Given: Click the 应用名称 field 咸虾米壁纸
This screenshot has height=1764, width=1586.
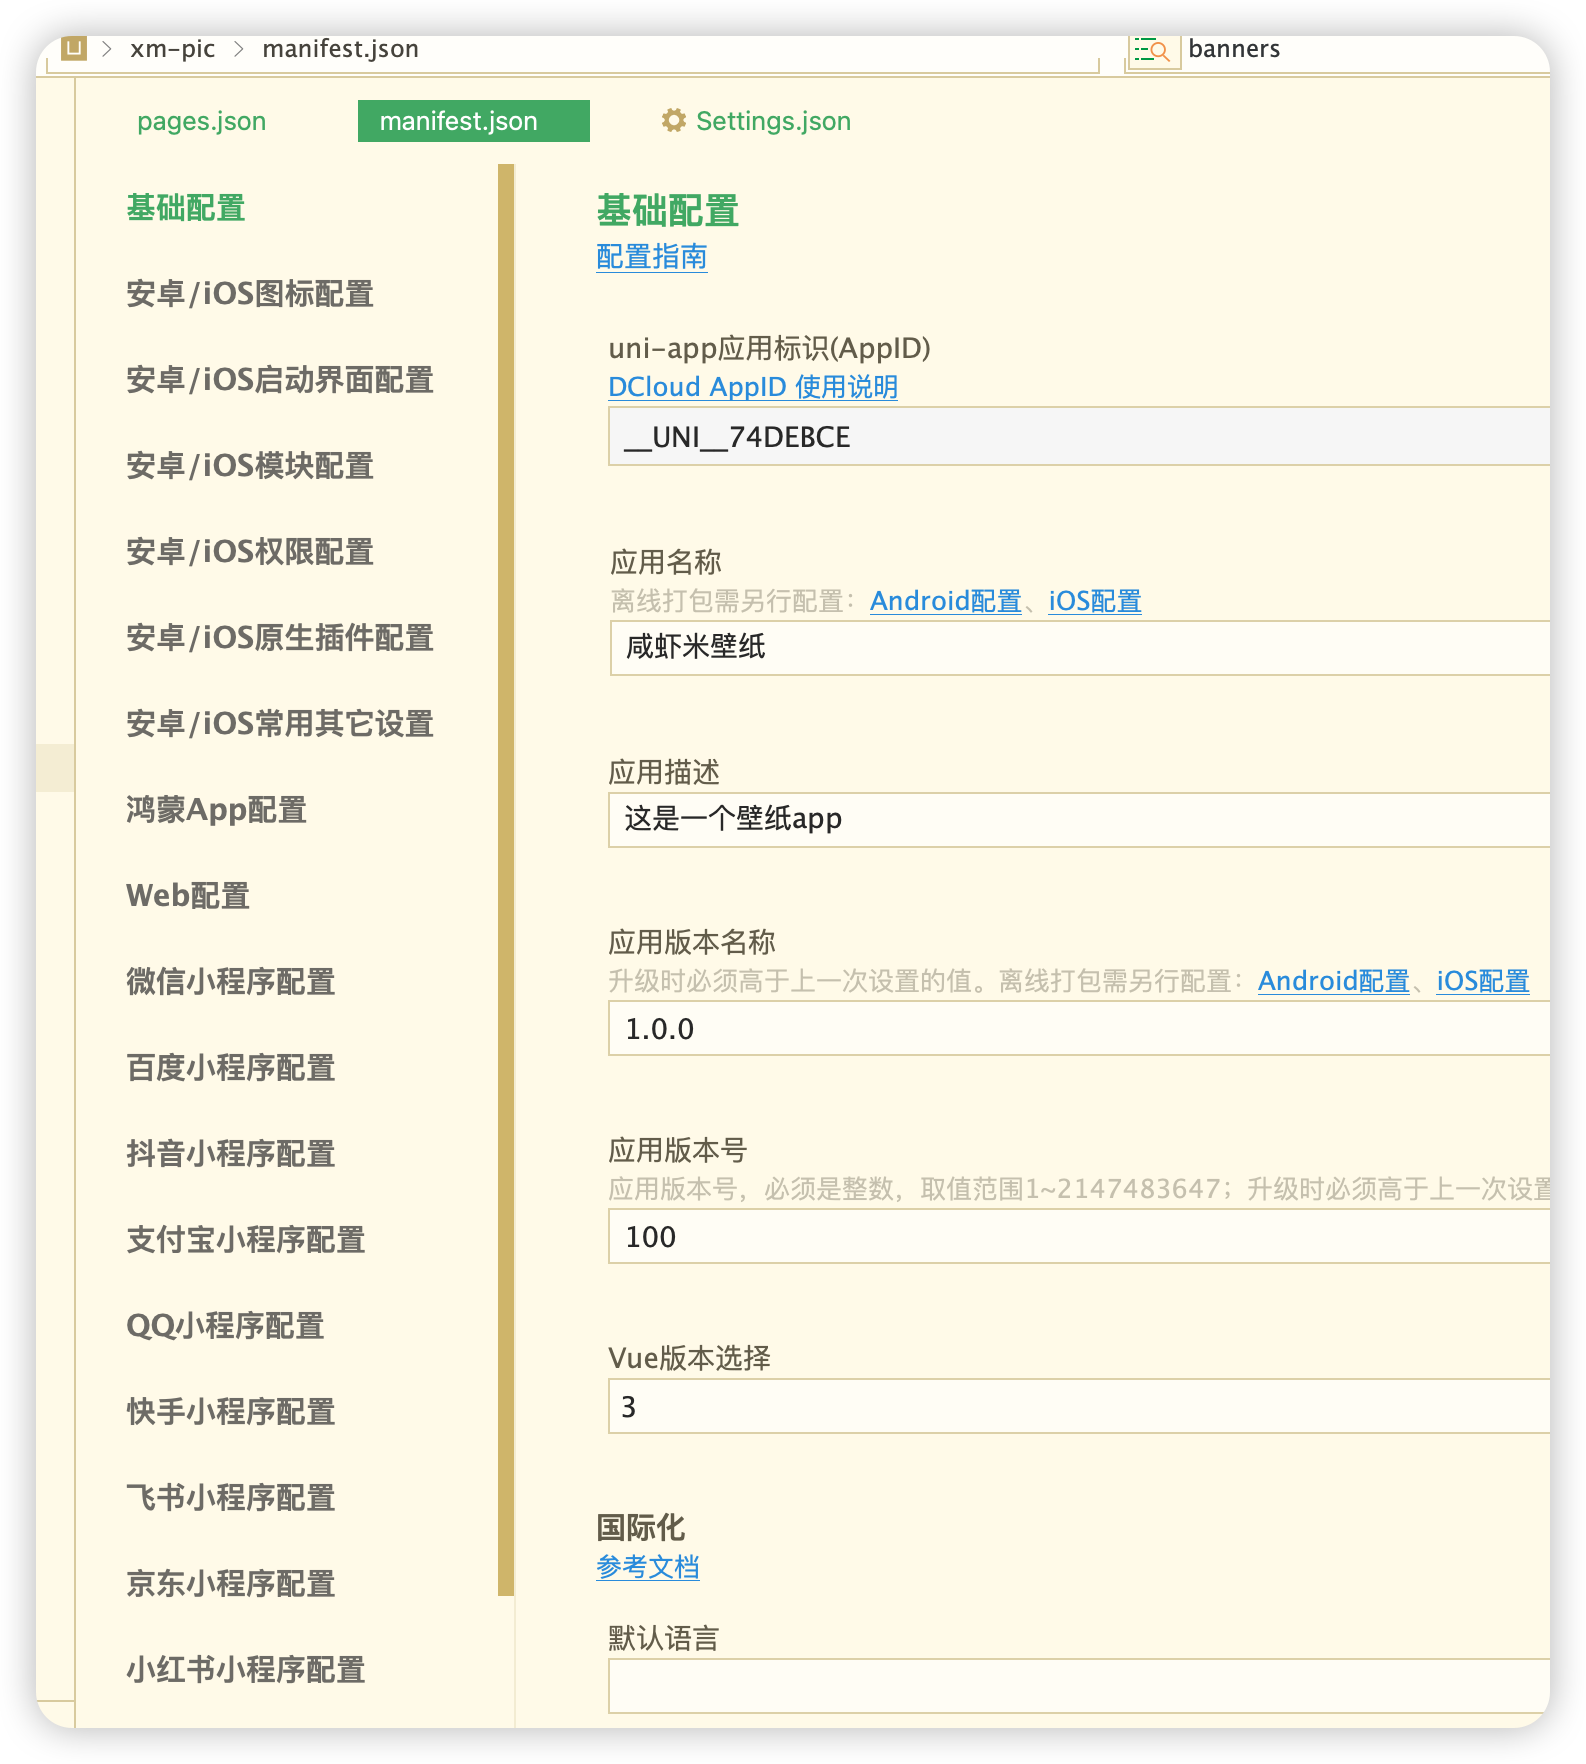Looking at the screenshot, I should pos(1080,647).
